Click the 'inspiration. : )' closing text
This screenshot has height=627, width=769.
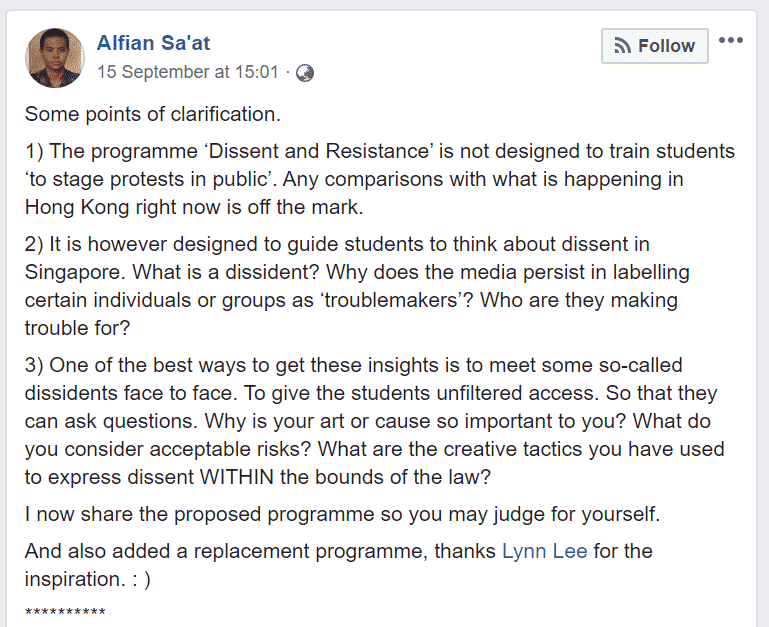[88, 579]
